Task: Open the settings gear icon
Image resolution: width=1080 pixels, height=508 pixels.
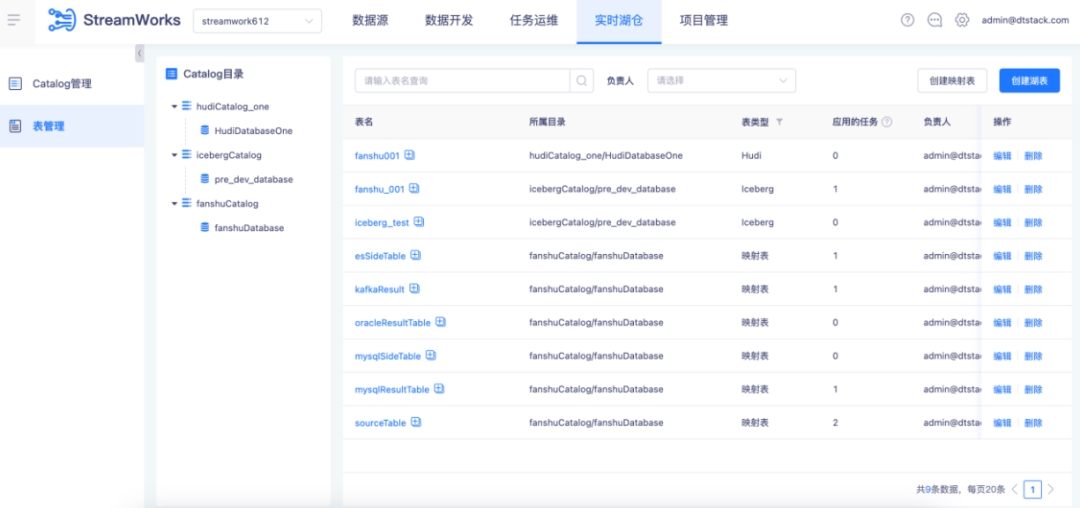Action: (962, 20)
